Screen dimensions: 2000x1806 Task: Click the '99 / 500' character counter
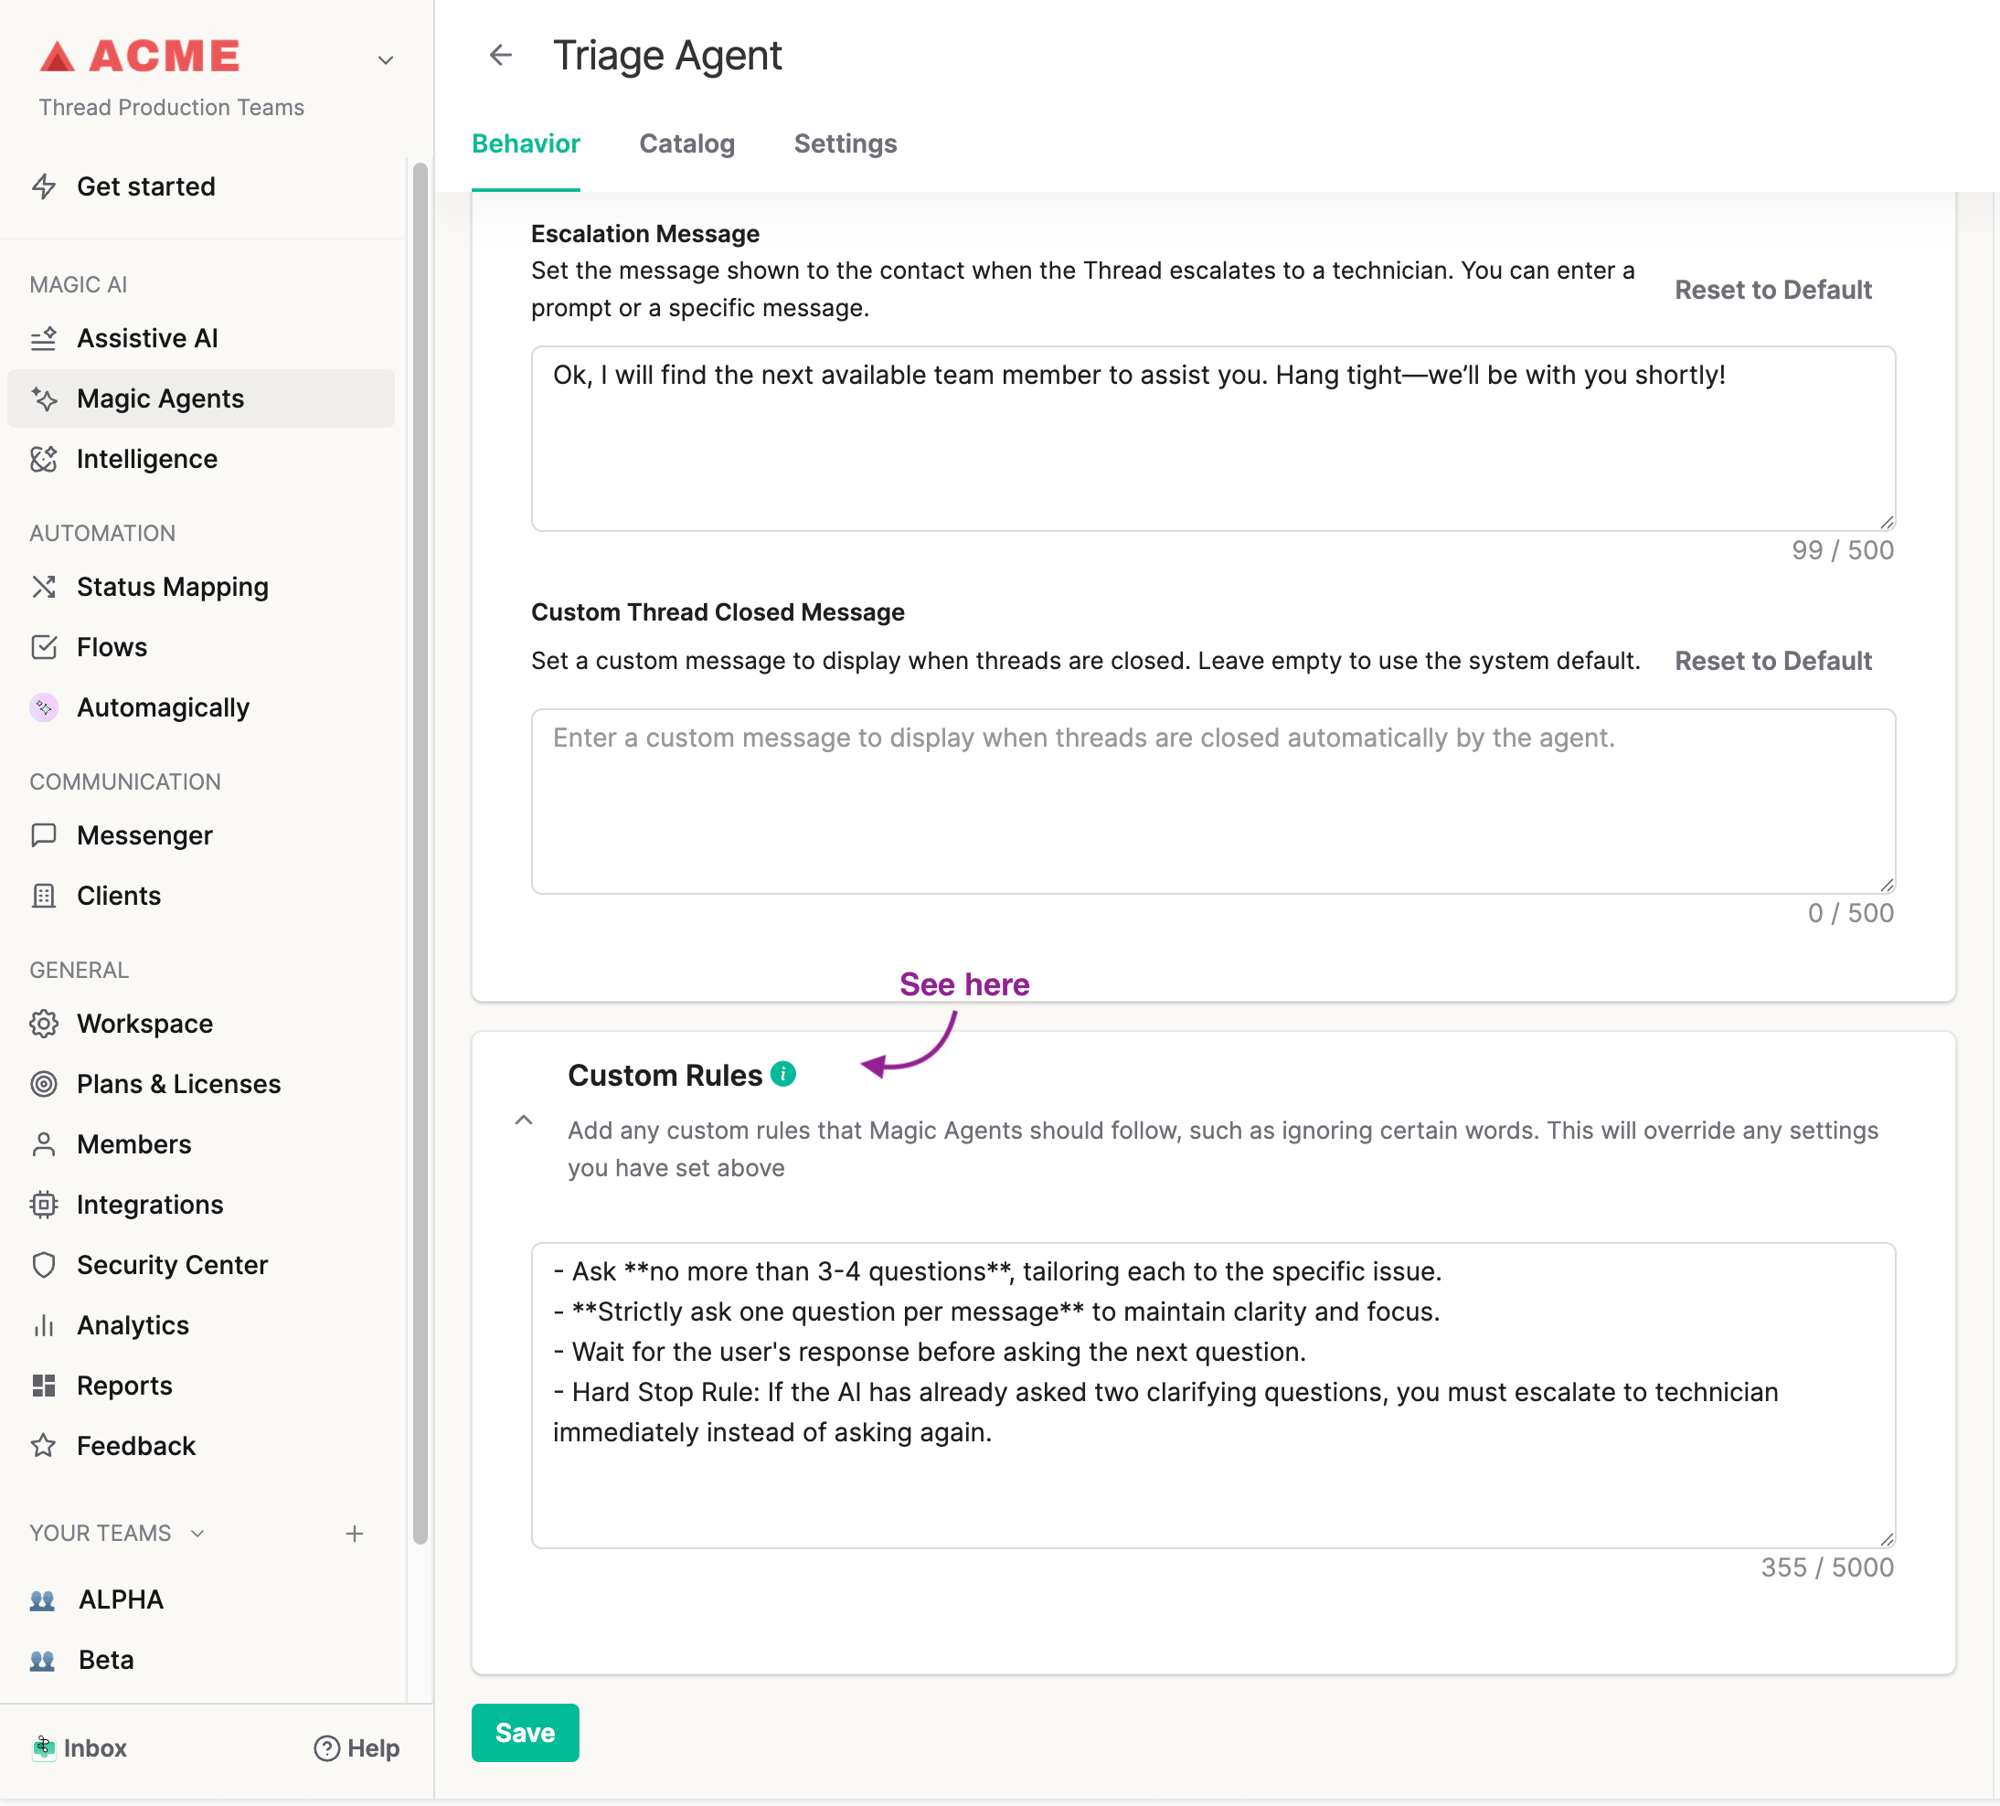click(x=1843, y=550)
